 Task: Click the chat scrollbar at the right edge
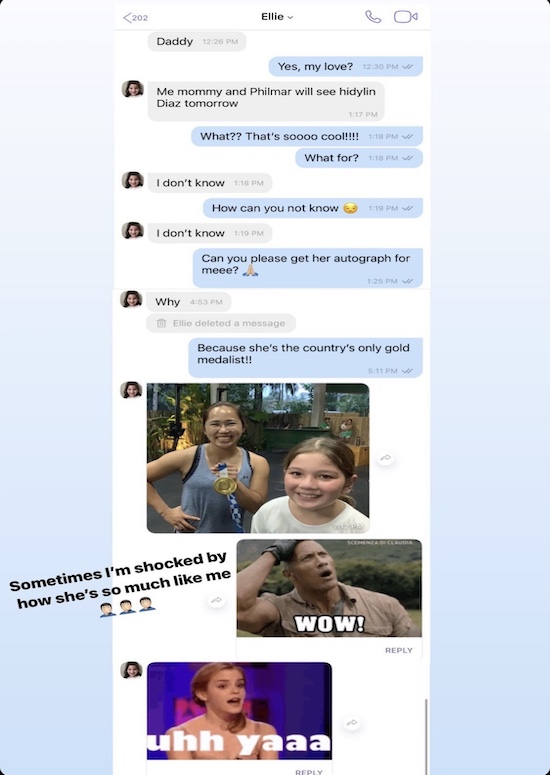pos(426,736)
